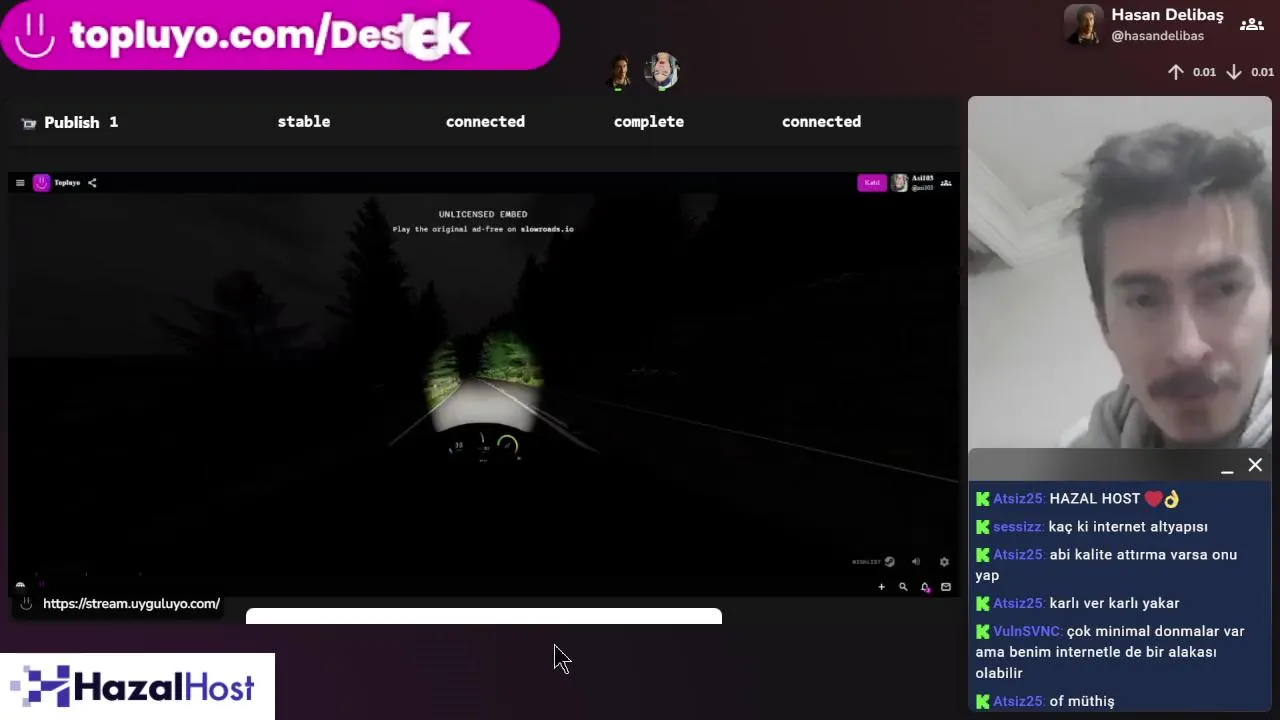Click the webcam video of Hasan Delibaş

tap(1120, 272)
